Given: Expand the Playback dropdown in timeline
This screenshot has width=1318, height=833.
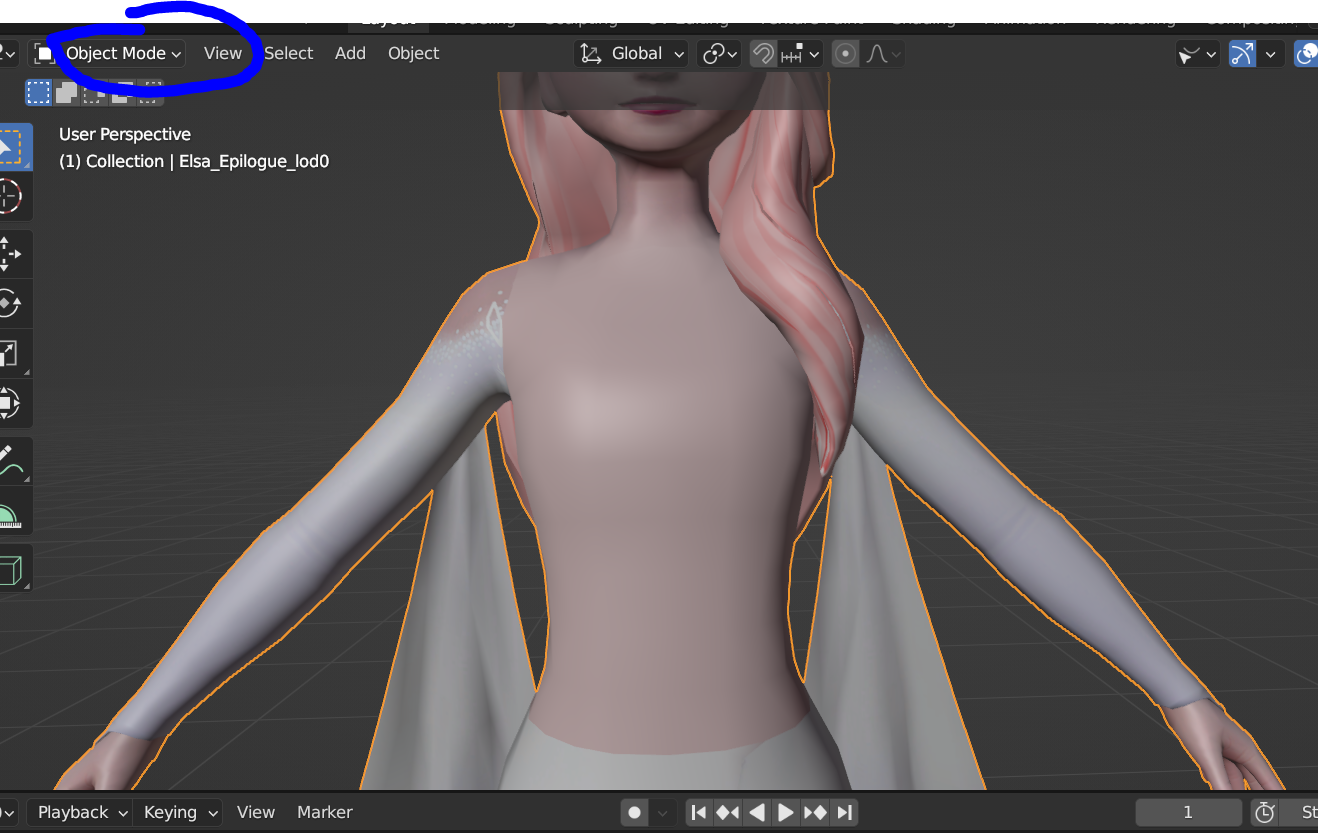Looking at the screenshot, I should click(79, 812).
